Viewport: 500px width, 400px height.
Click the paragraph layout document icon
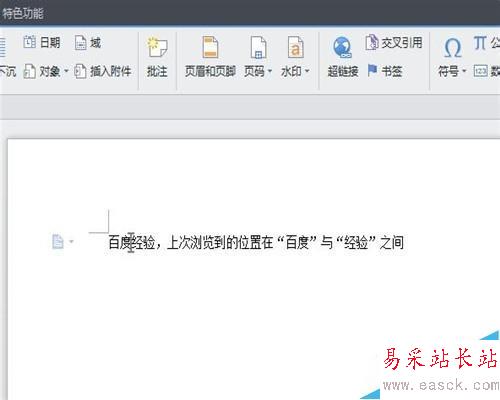pyautogui.click(x=58, y=242)
